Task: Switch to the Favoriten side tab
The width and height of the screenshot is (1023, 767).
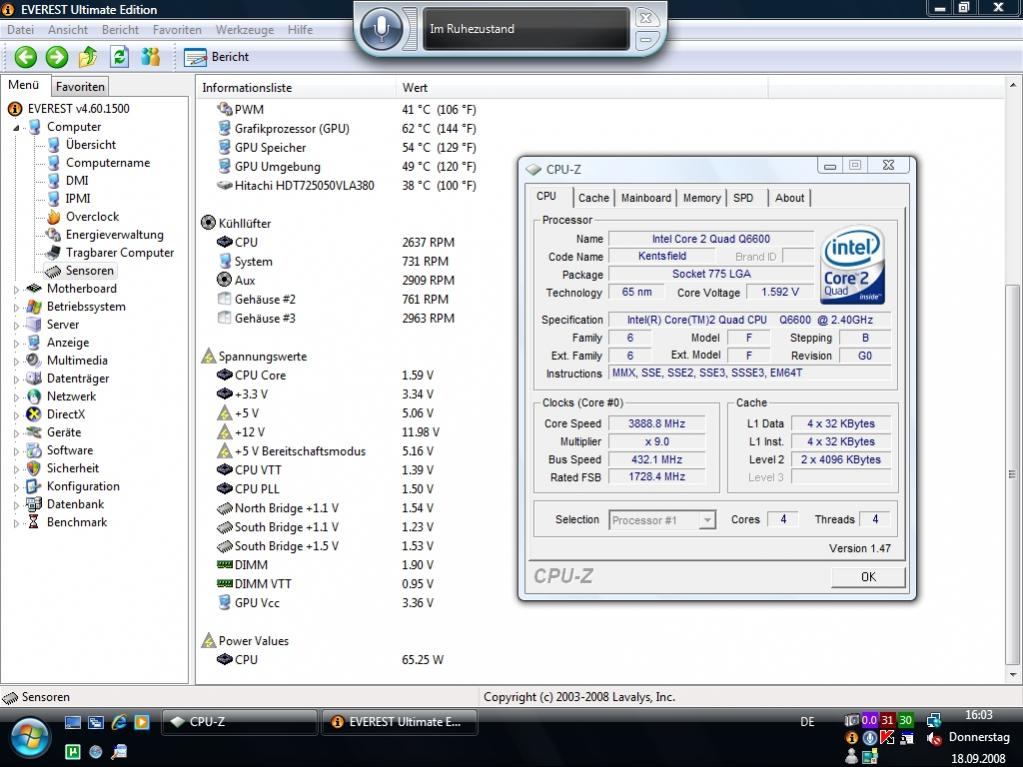Action: coord(80,86)
